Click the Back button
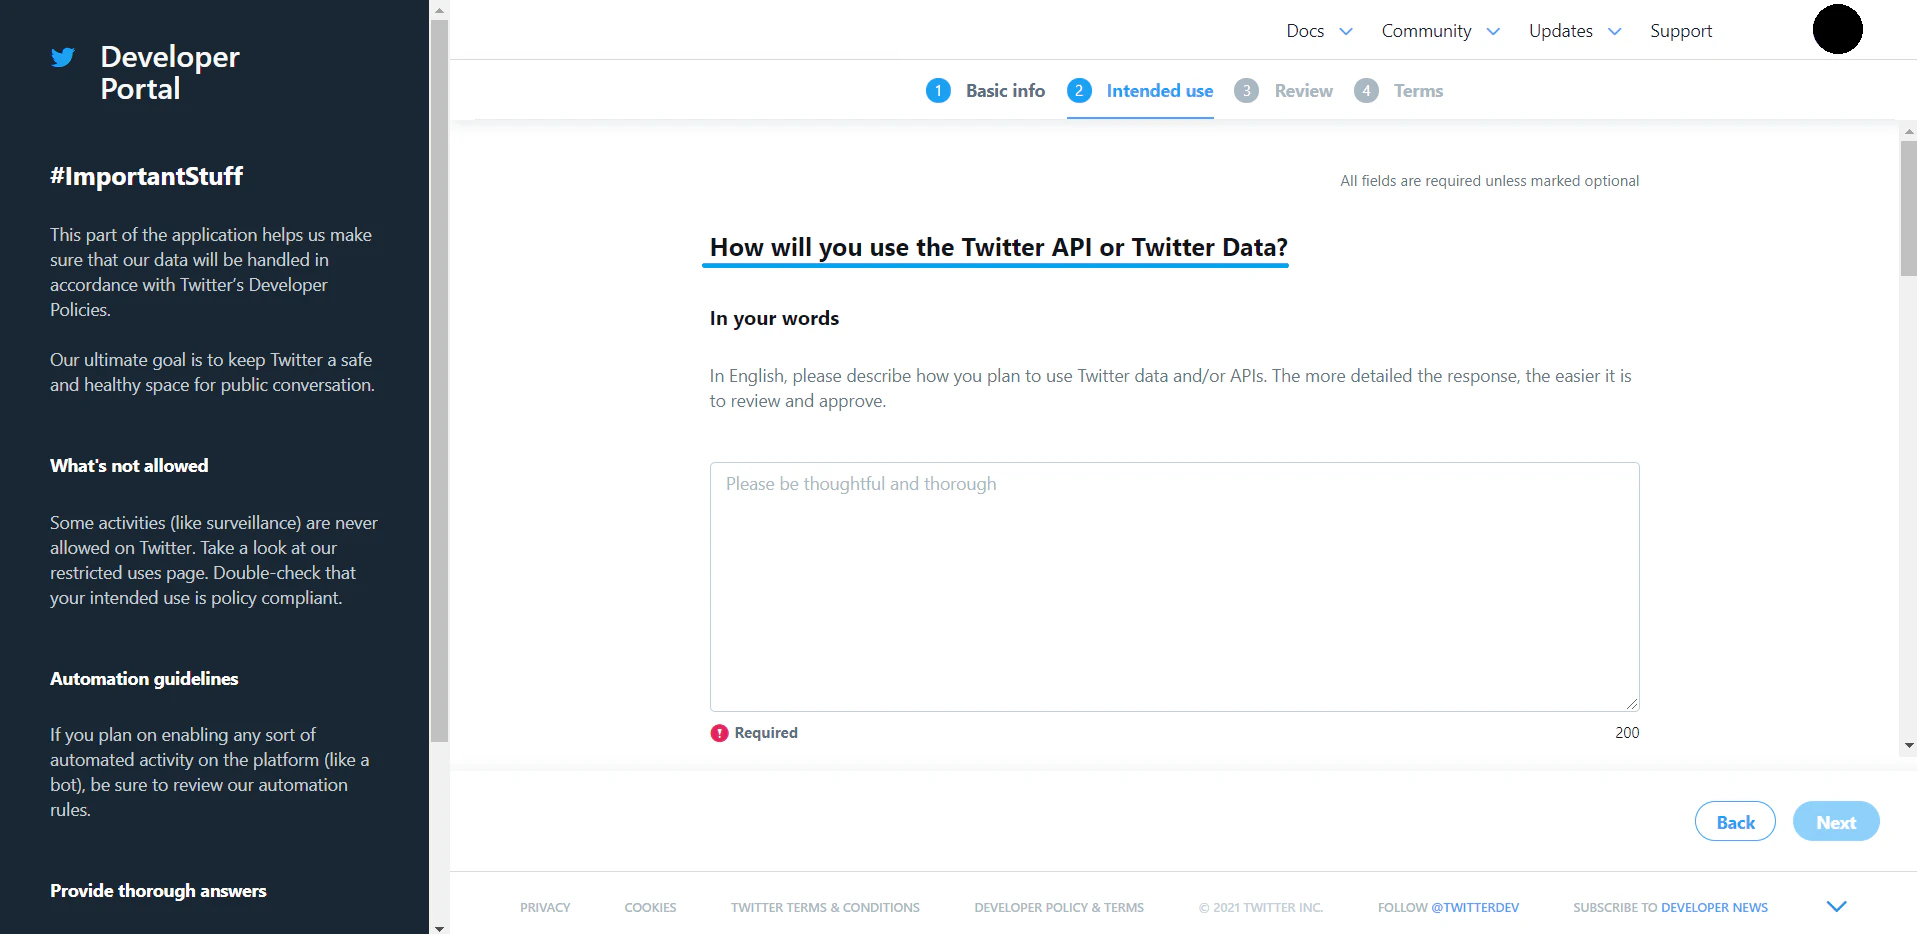The image size is (1917, 934). click(x=1735, y=821)
